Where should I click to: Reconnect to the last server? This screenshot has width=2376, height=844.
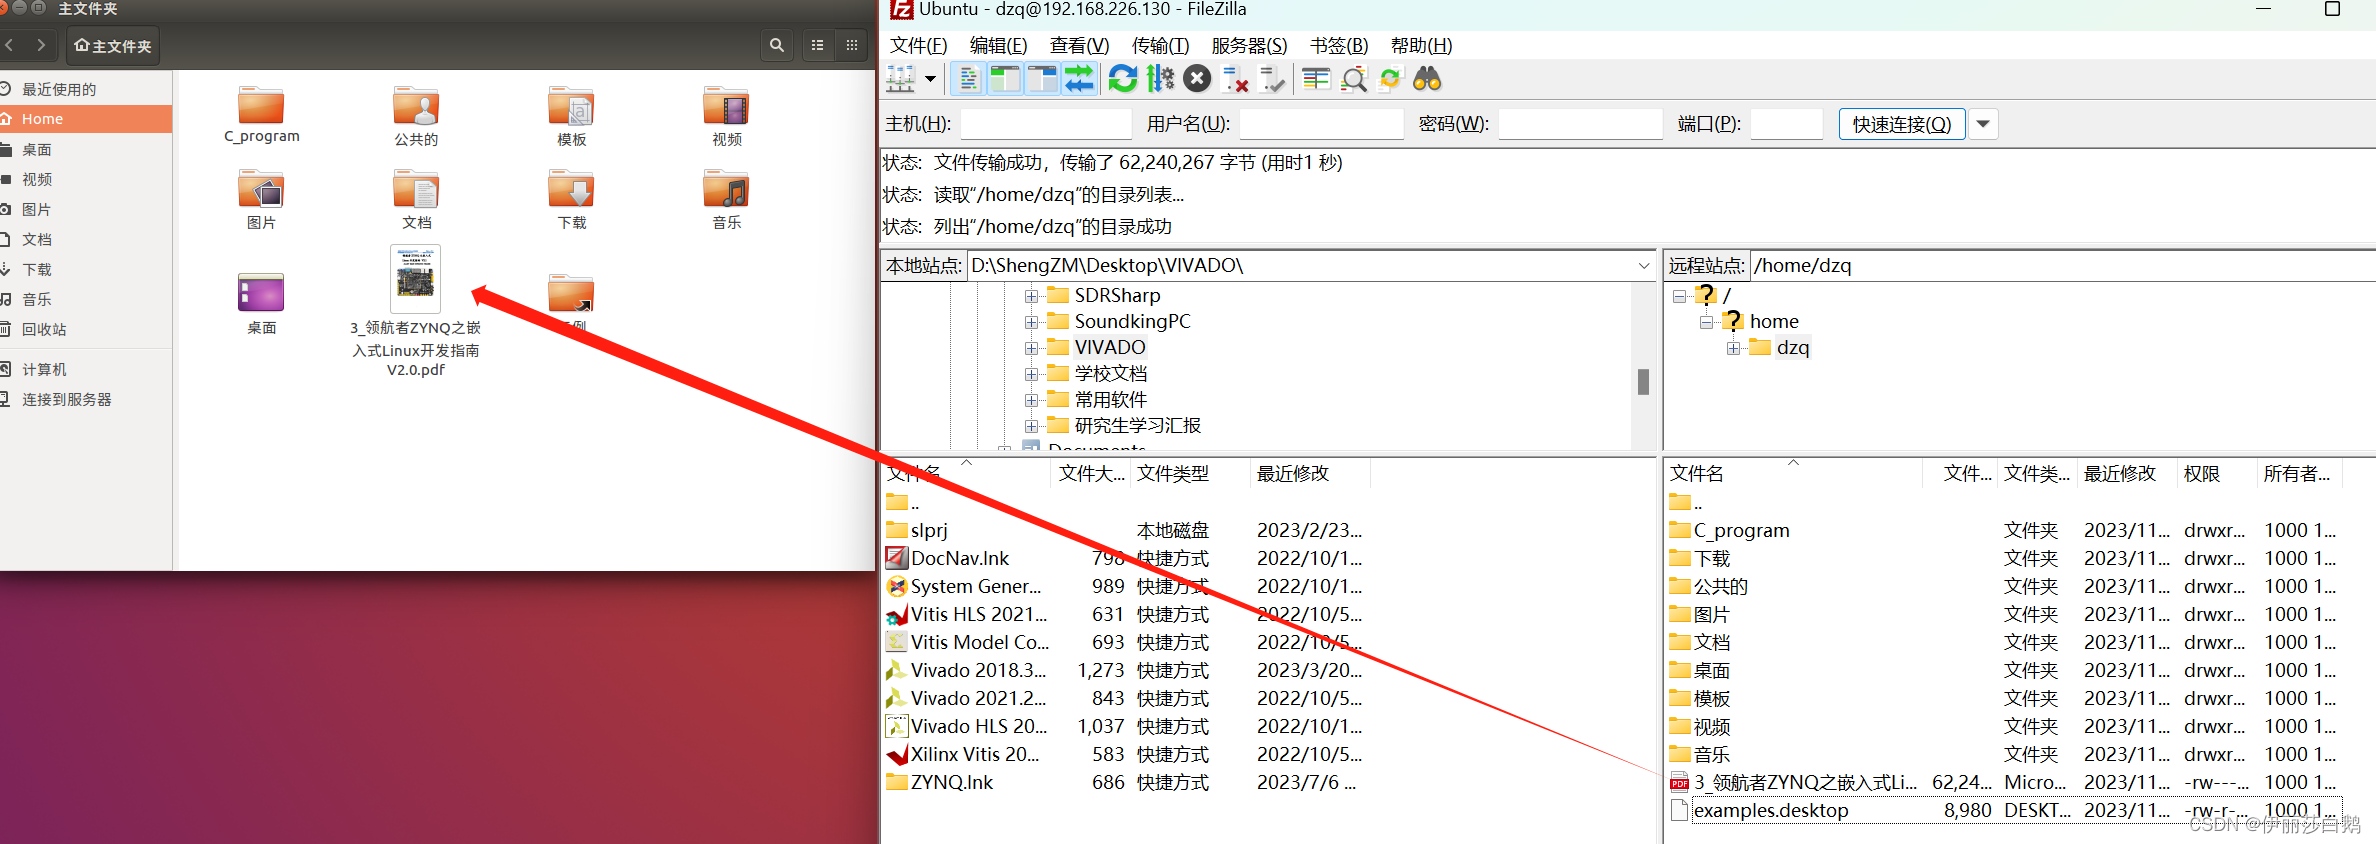tap(1272, 79)
